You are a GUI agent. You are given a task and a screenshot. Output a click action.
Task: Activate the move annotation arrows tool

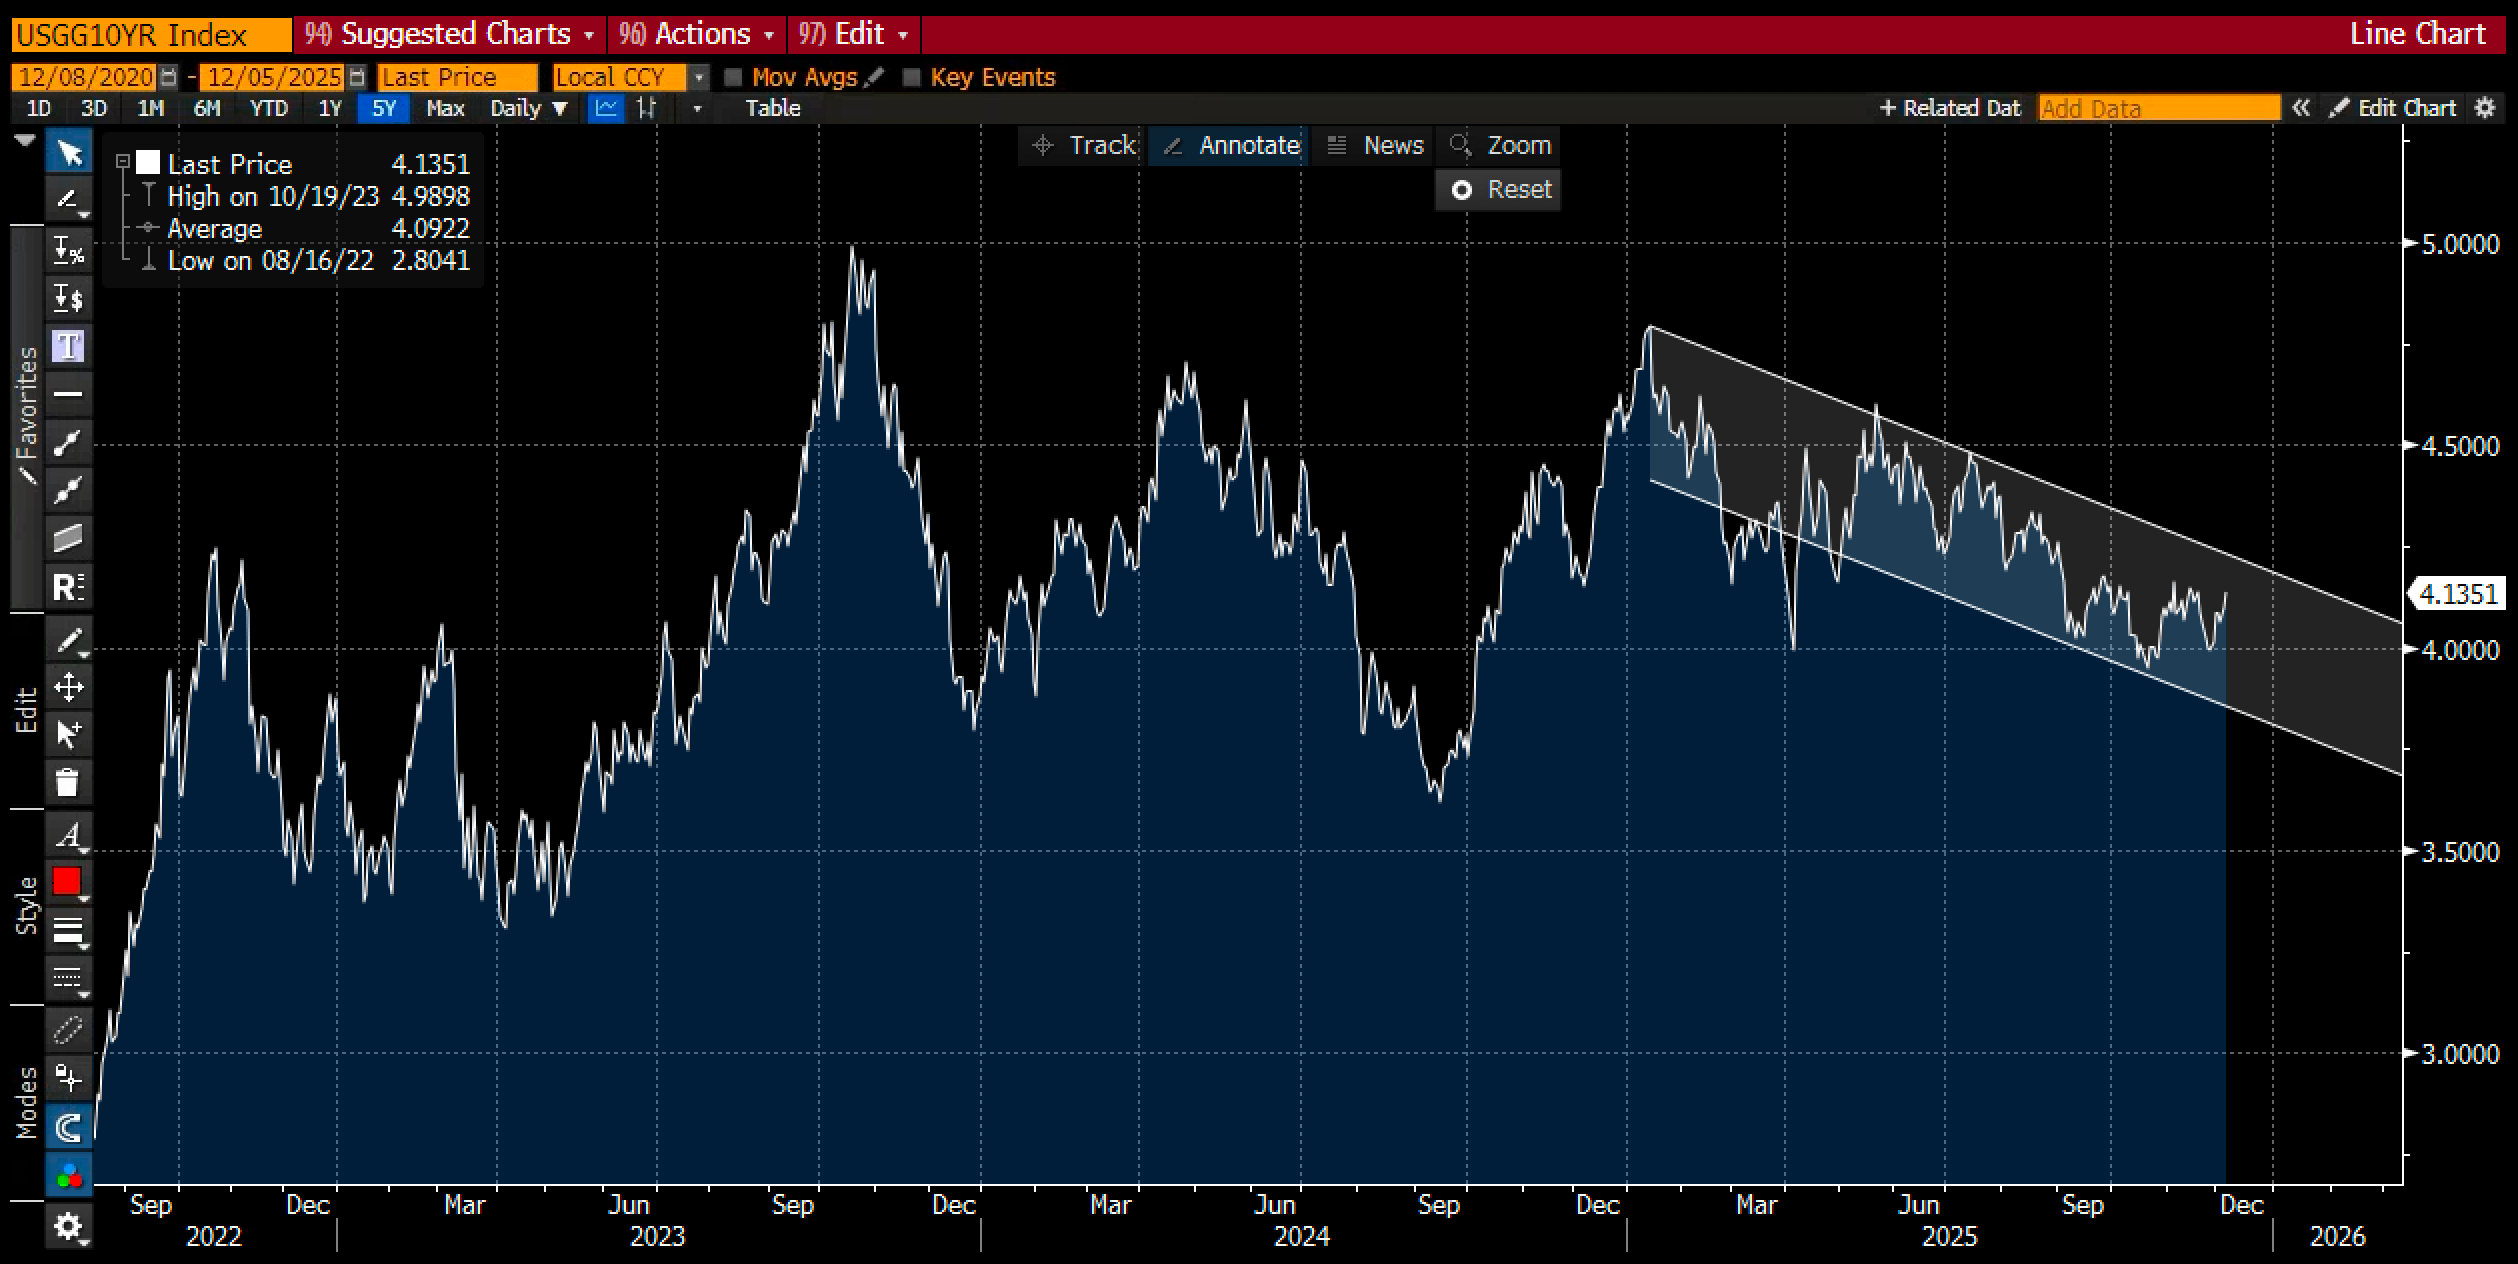point(68,686)
